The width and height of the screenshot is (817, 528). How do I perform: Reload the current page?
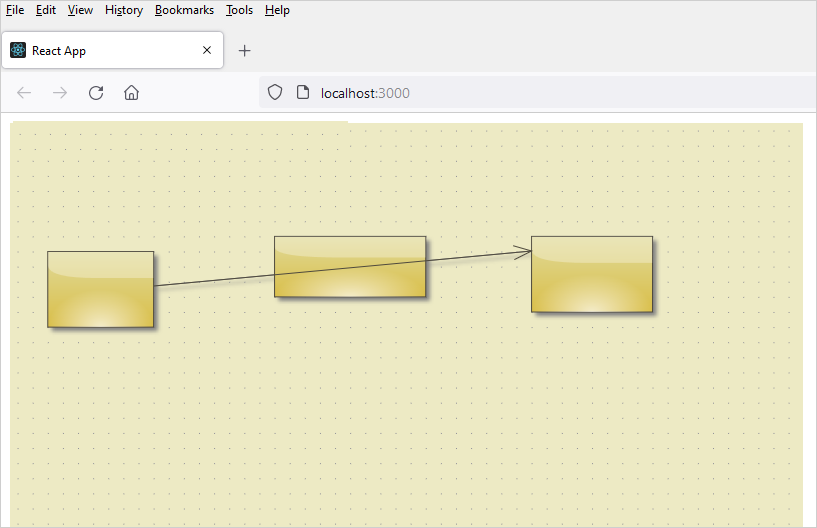pos(96,93)
